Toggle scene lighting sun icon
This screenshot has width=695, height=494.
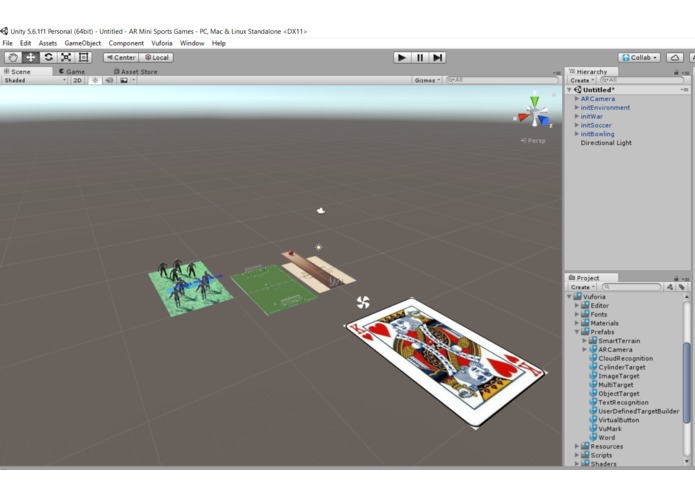[94, 80]
